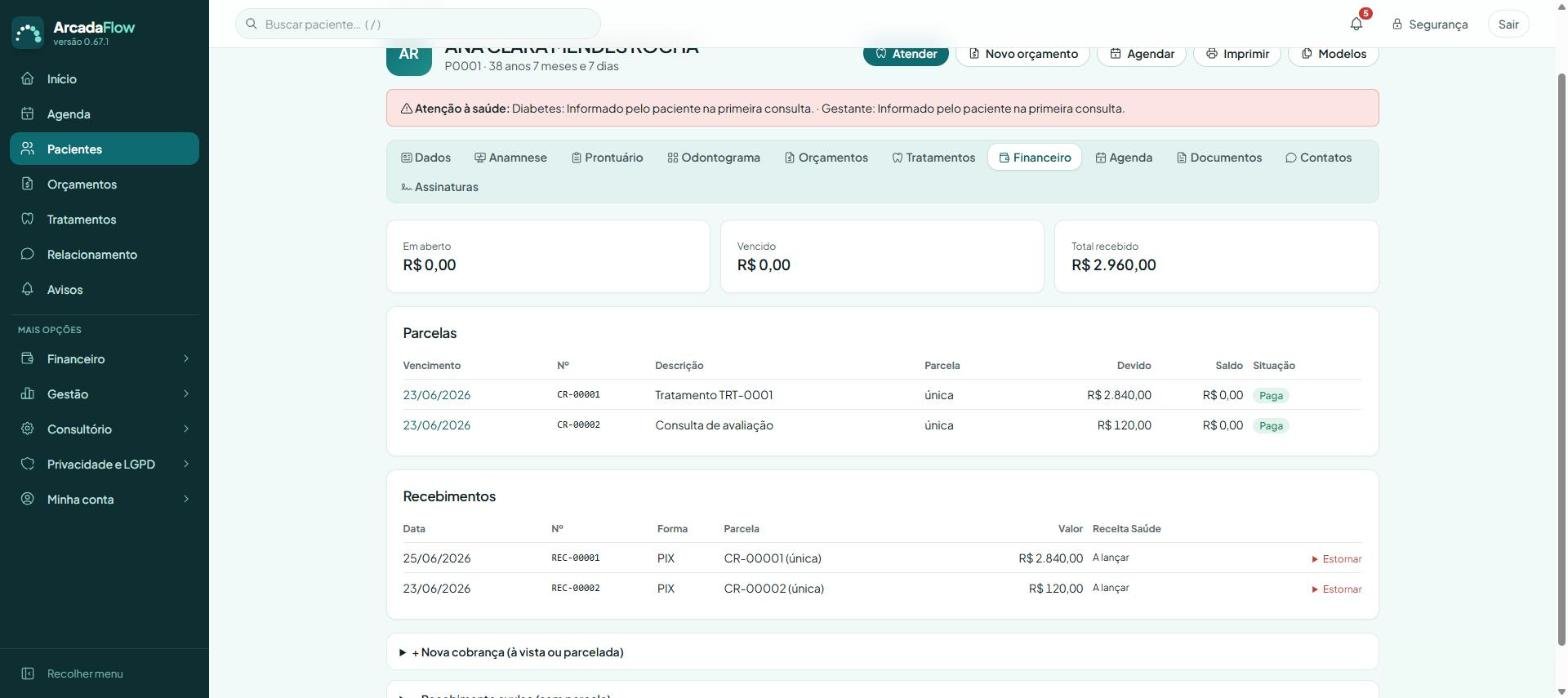This screenshot has height=698, width=1568.
Task: Click the Paga badge for CR-00001
Action: click(1271, 396)
